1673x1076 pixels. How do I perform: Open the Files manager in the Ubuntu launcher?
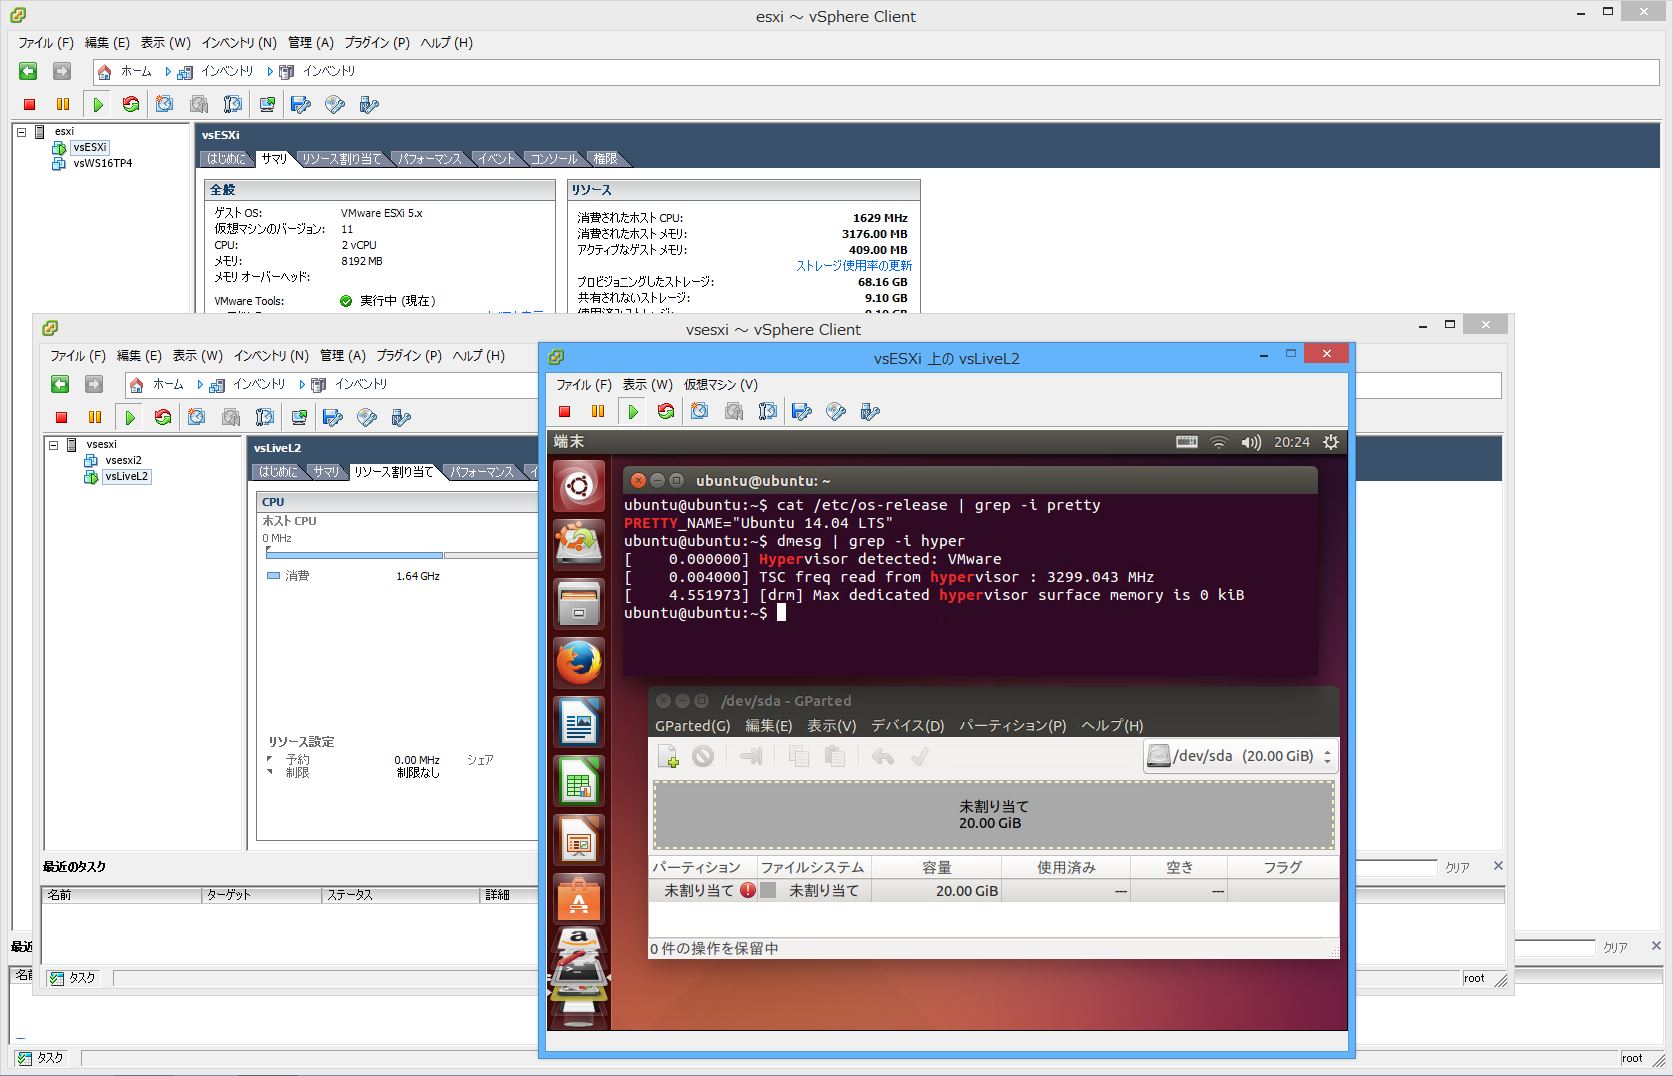coord(579,604)
